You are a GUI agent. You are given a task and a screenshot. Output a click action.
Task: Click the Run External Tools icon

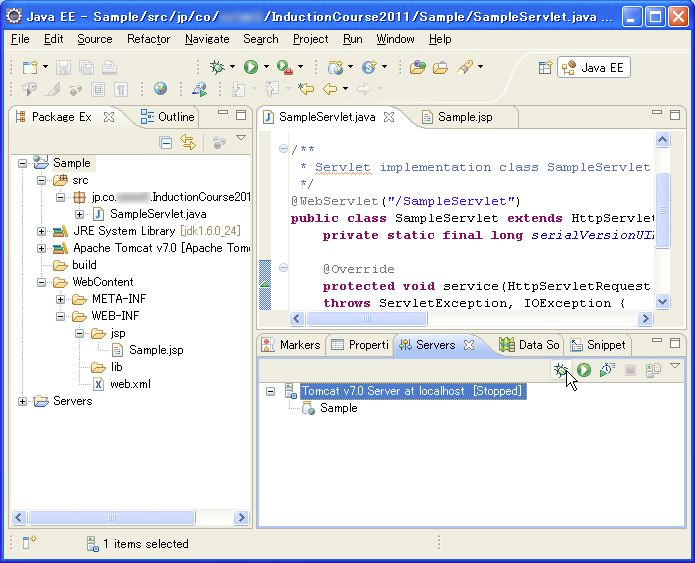(285, 67)
